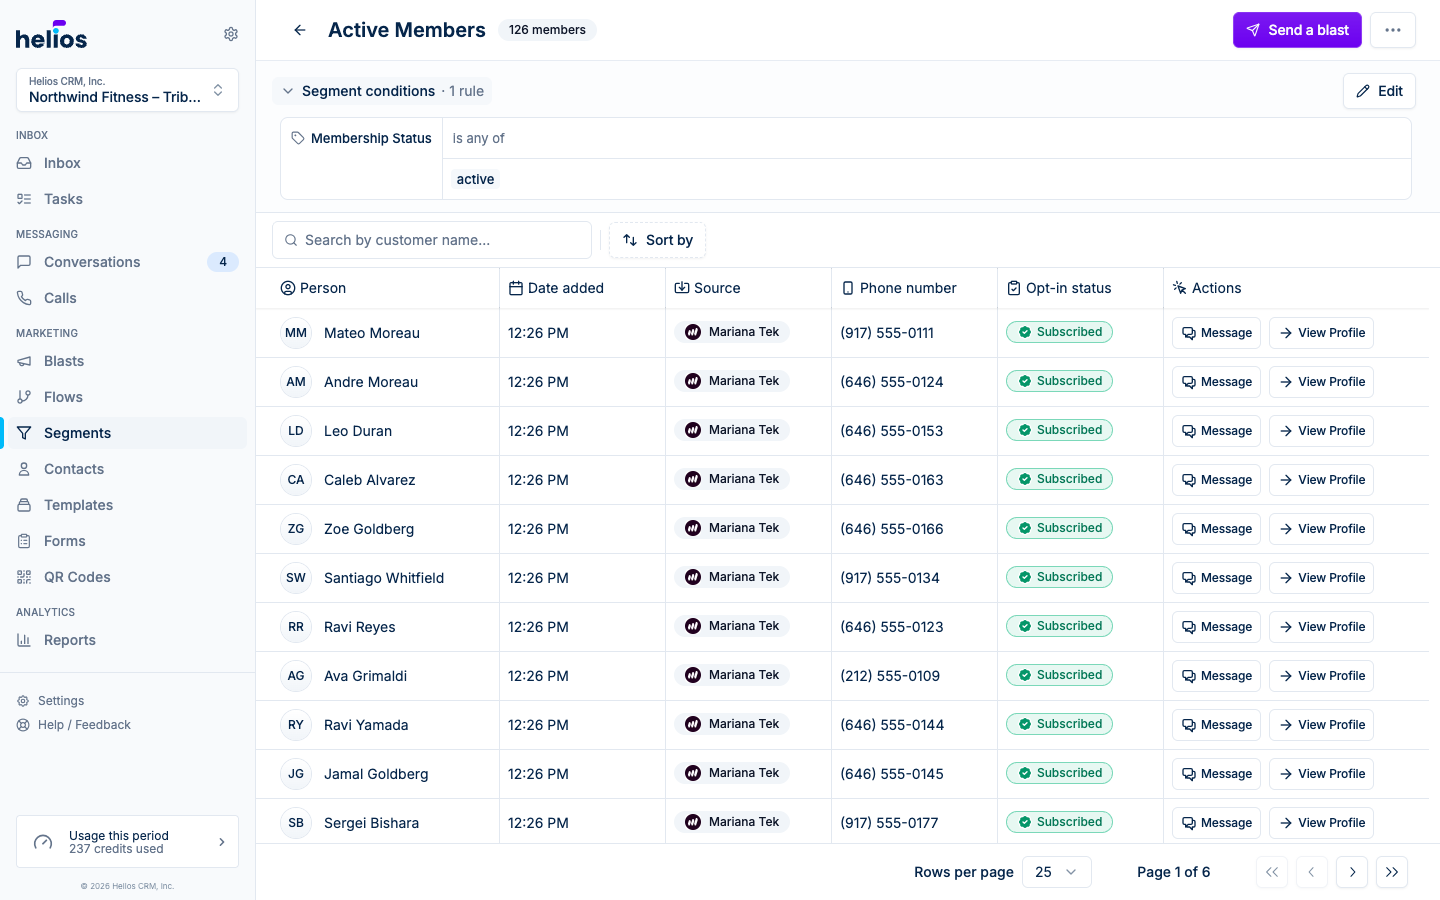Open the Sort by dropdown
The width and height of the screenshot is (1440, 900).
point(658,240)
